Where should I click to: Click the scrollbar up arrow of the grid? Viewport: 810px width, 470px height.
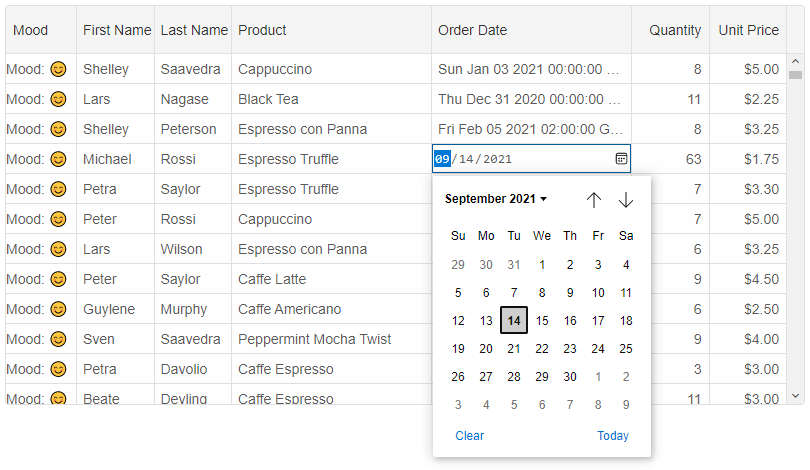[796, 61]
